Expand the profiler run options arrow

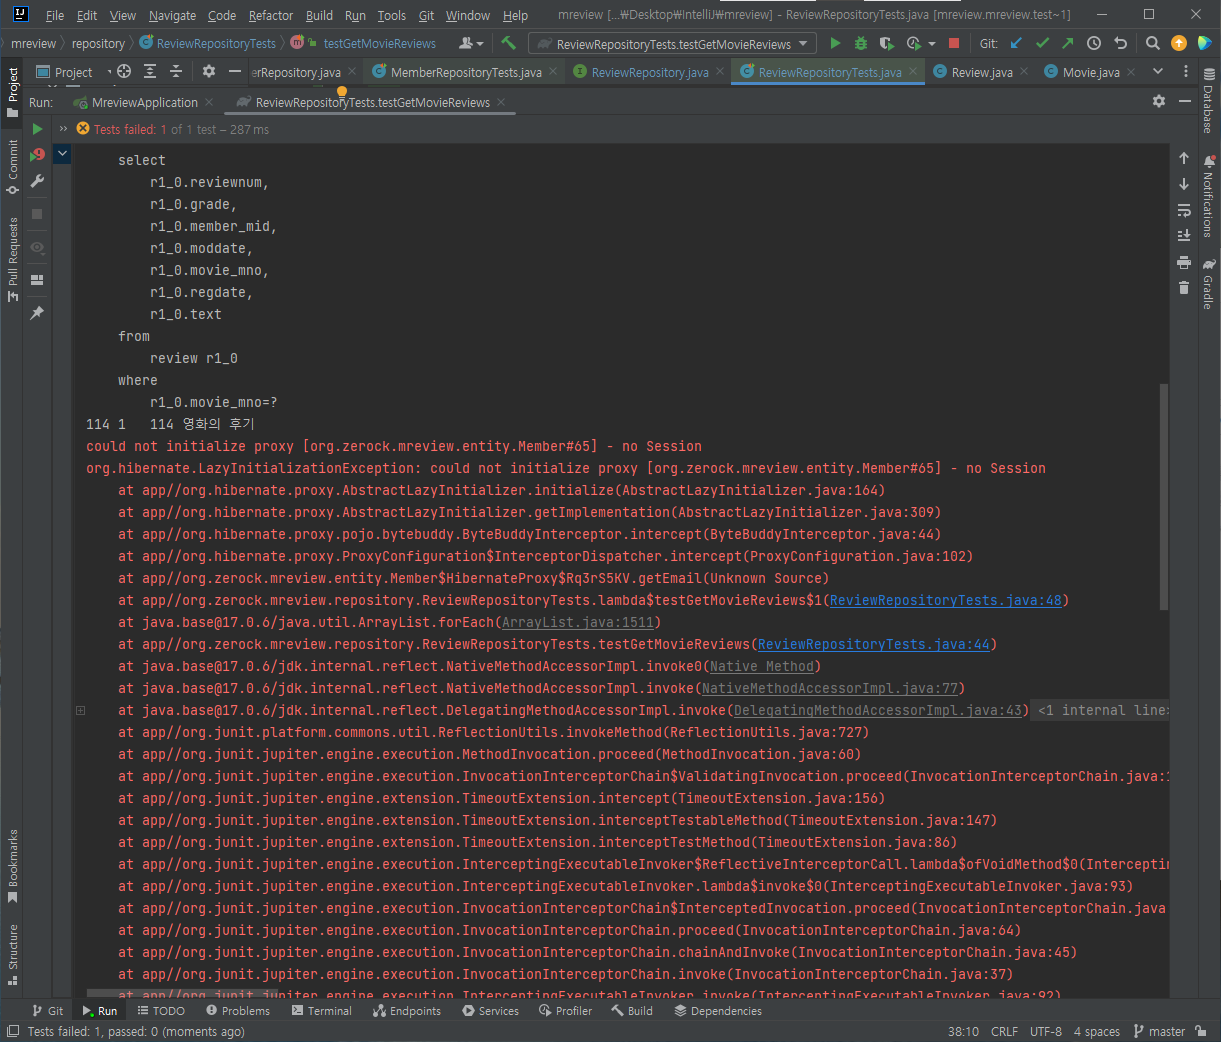(932, 44)
